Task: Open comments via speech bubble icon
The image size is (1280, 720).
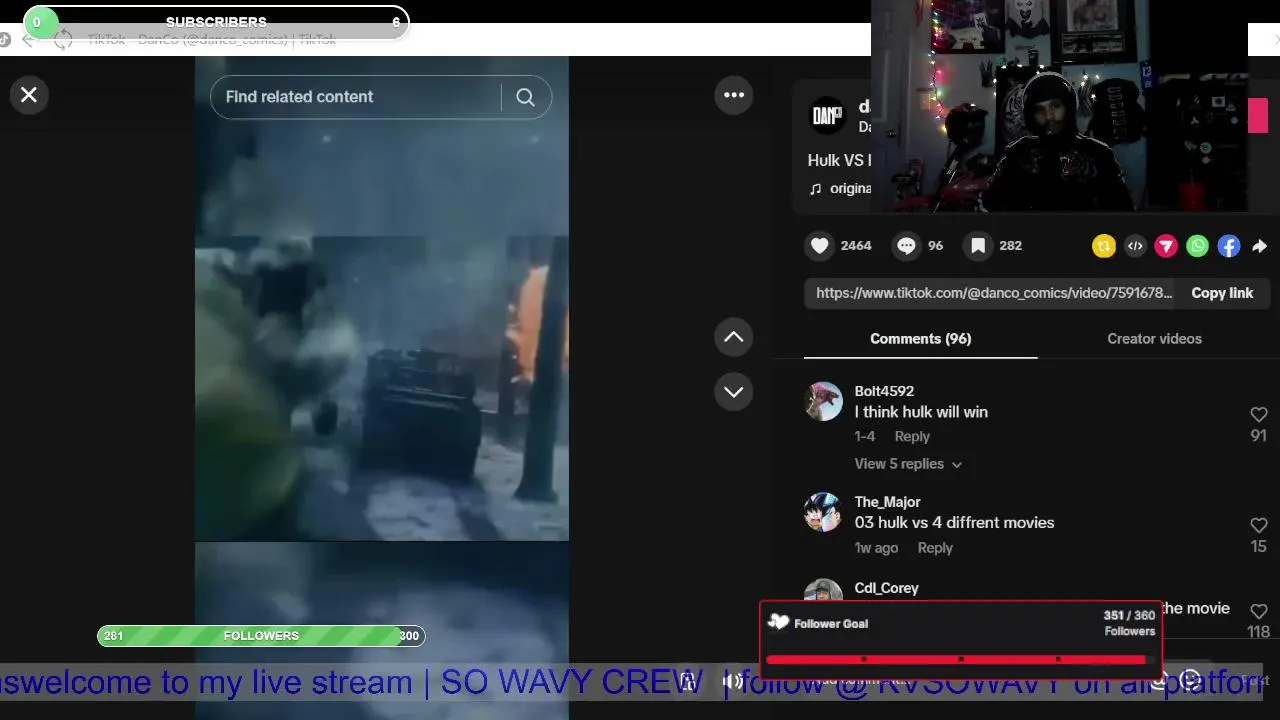Action: pos(906,246)
